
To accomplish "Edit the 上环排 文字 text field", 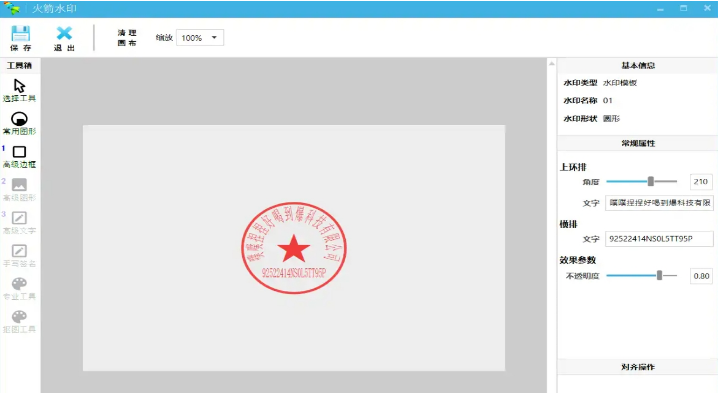I will click(659, 203).
